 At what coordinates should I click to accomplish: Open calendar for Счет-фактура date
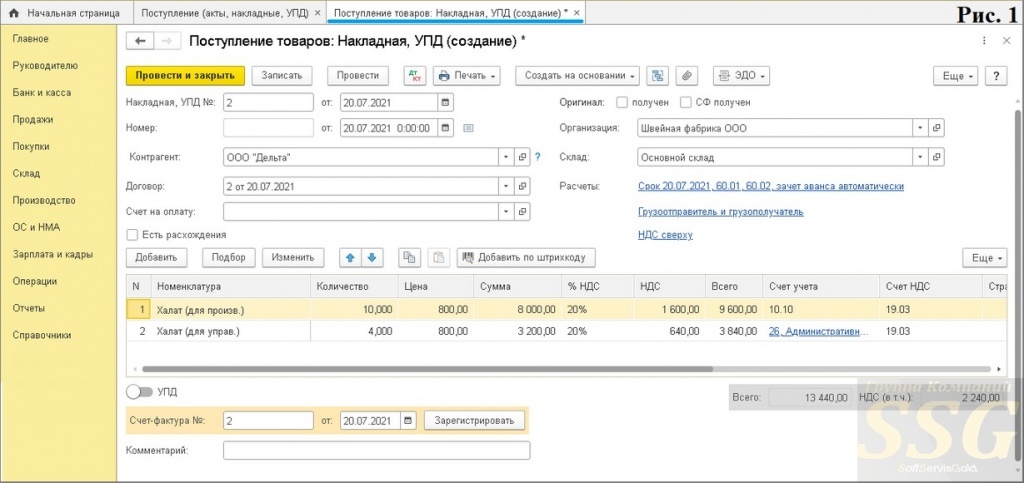point(408,420)
